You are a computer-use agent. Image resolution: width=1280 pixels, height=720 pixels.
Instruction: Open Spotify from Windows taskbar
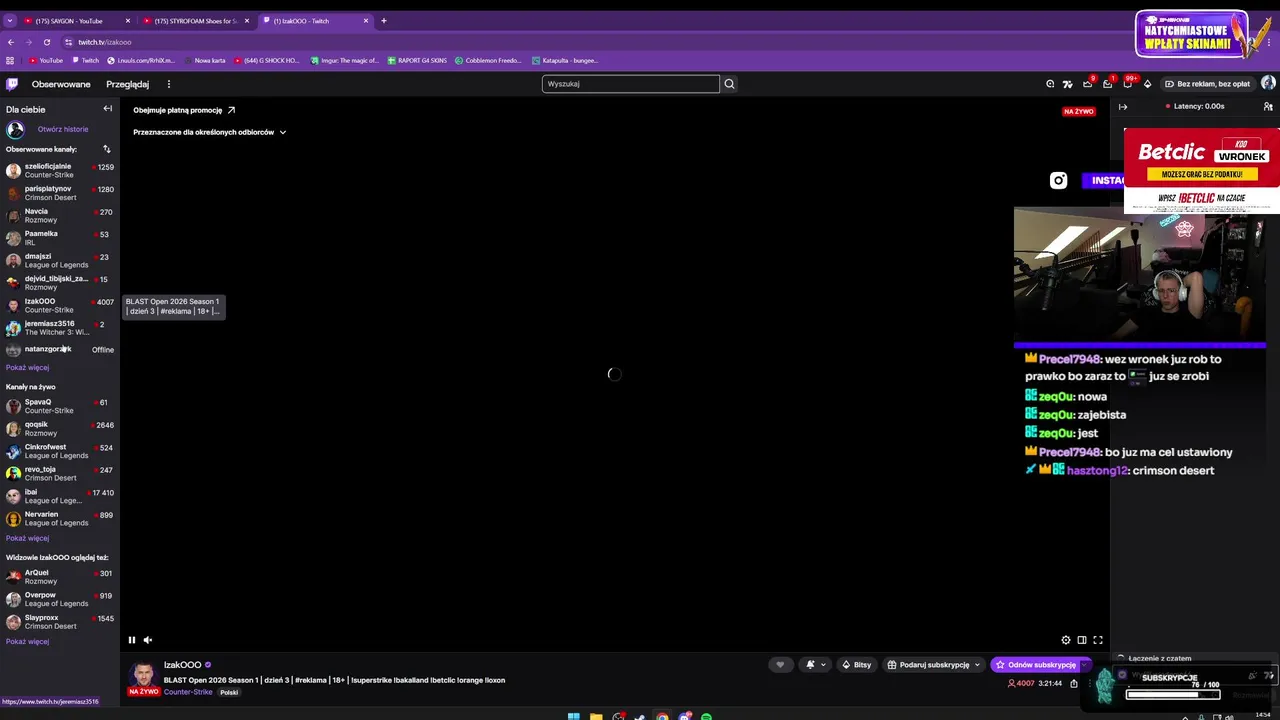click(x=706, y=716)
